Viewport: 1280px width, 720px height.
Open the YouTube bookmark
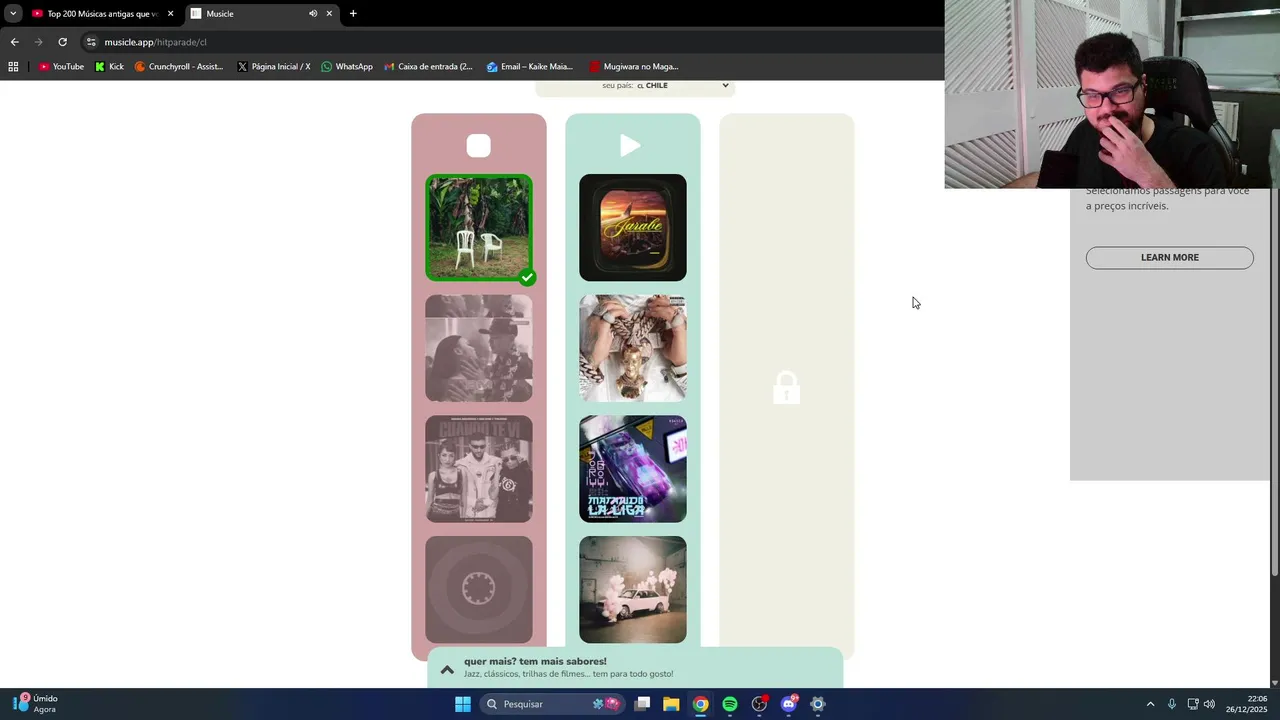pos(61,67)
